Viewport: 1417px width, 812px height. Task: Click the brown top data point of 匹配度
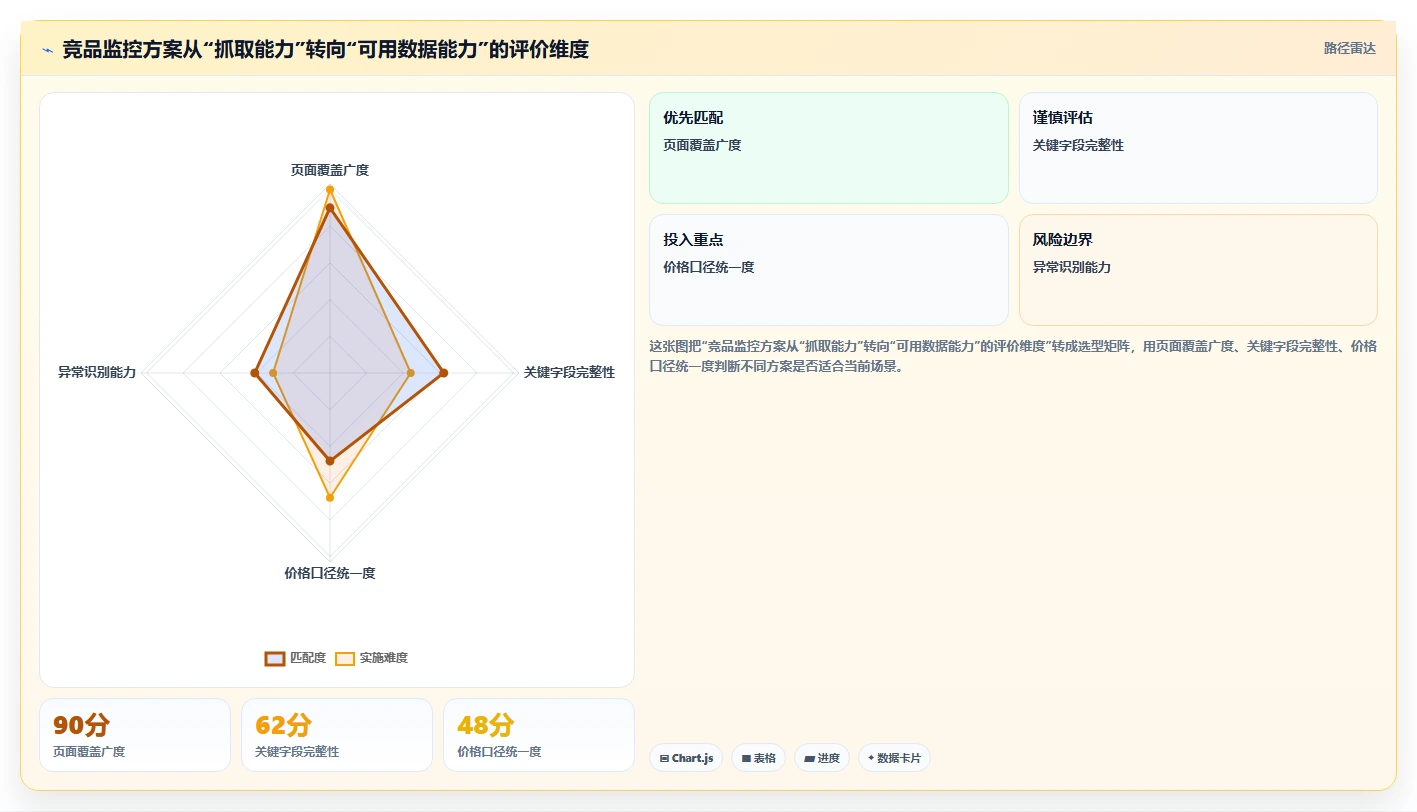[330, 207]
